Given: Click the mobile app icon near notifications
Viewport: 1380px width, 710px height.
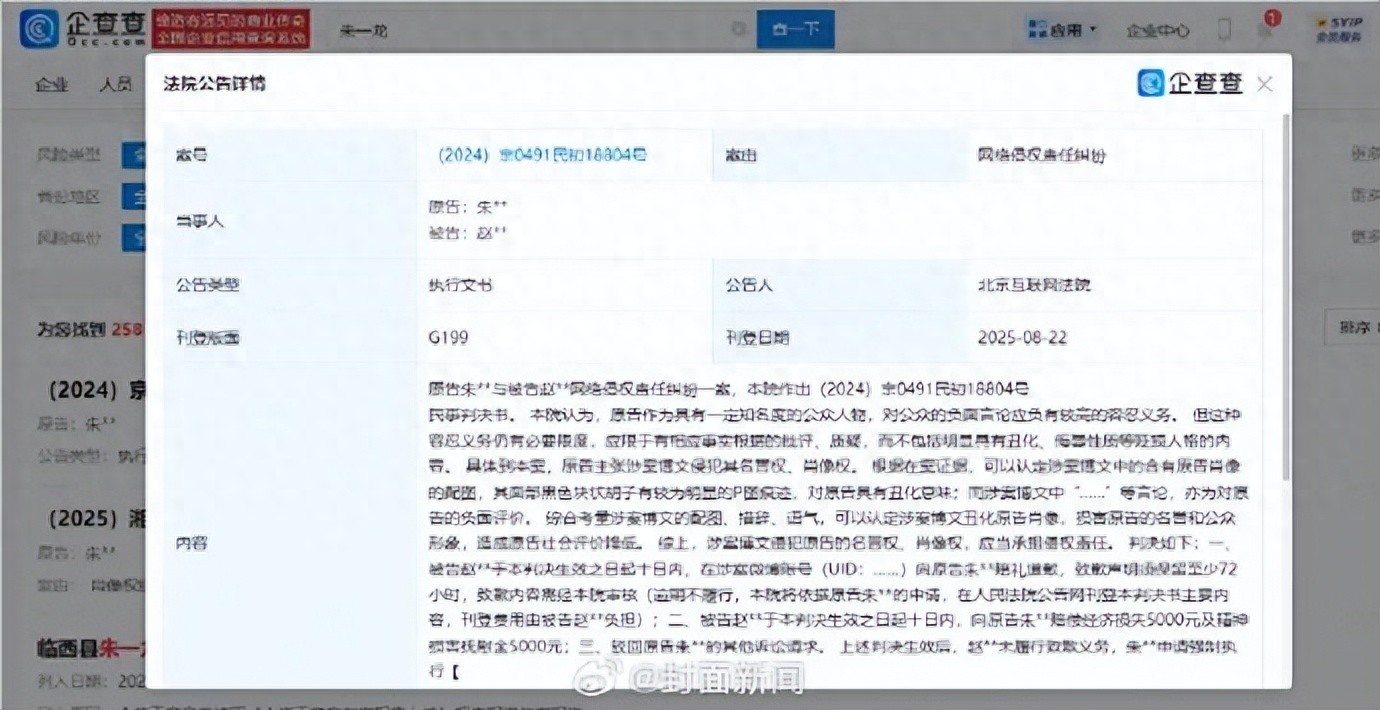Looking at the screenshot, I should (1224, 29).
